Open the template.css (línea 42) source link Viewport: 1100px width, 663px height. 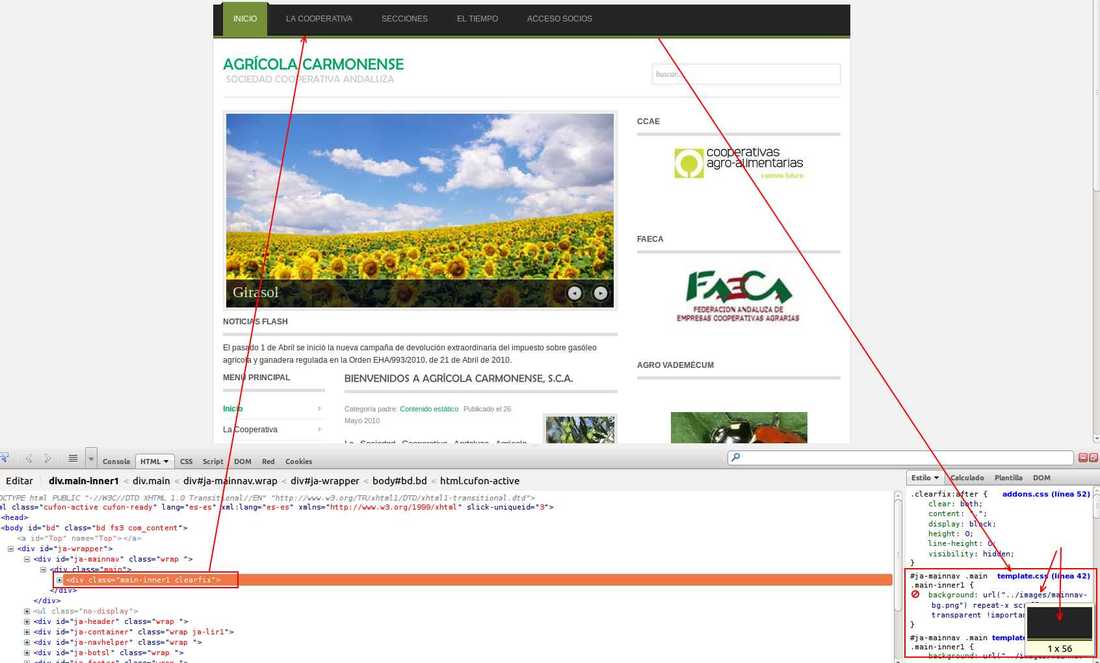click(1043, 576)
